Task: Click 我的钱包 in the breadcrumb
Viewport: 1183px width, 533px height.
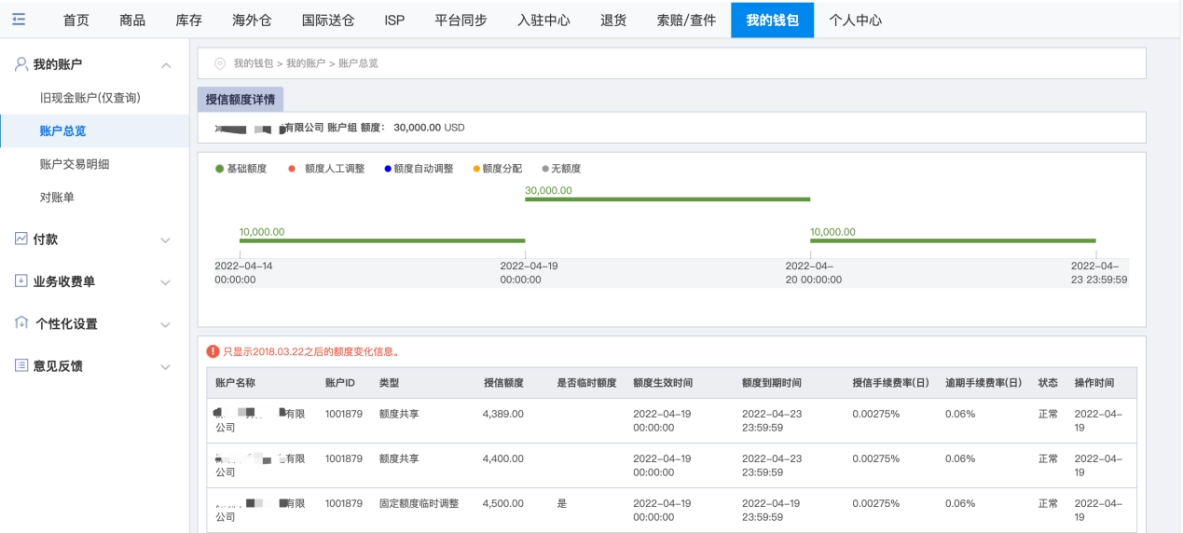Action: (254, 63)
